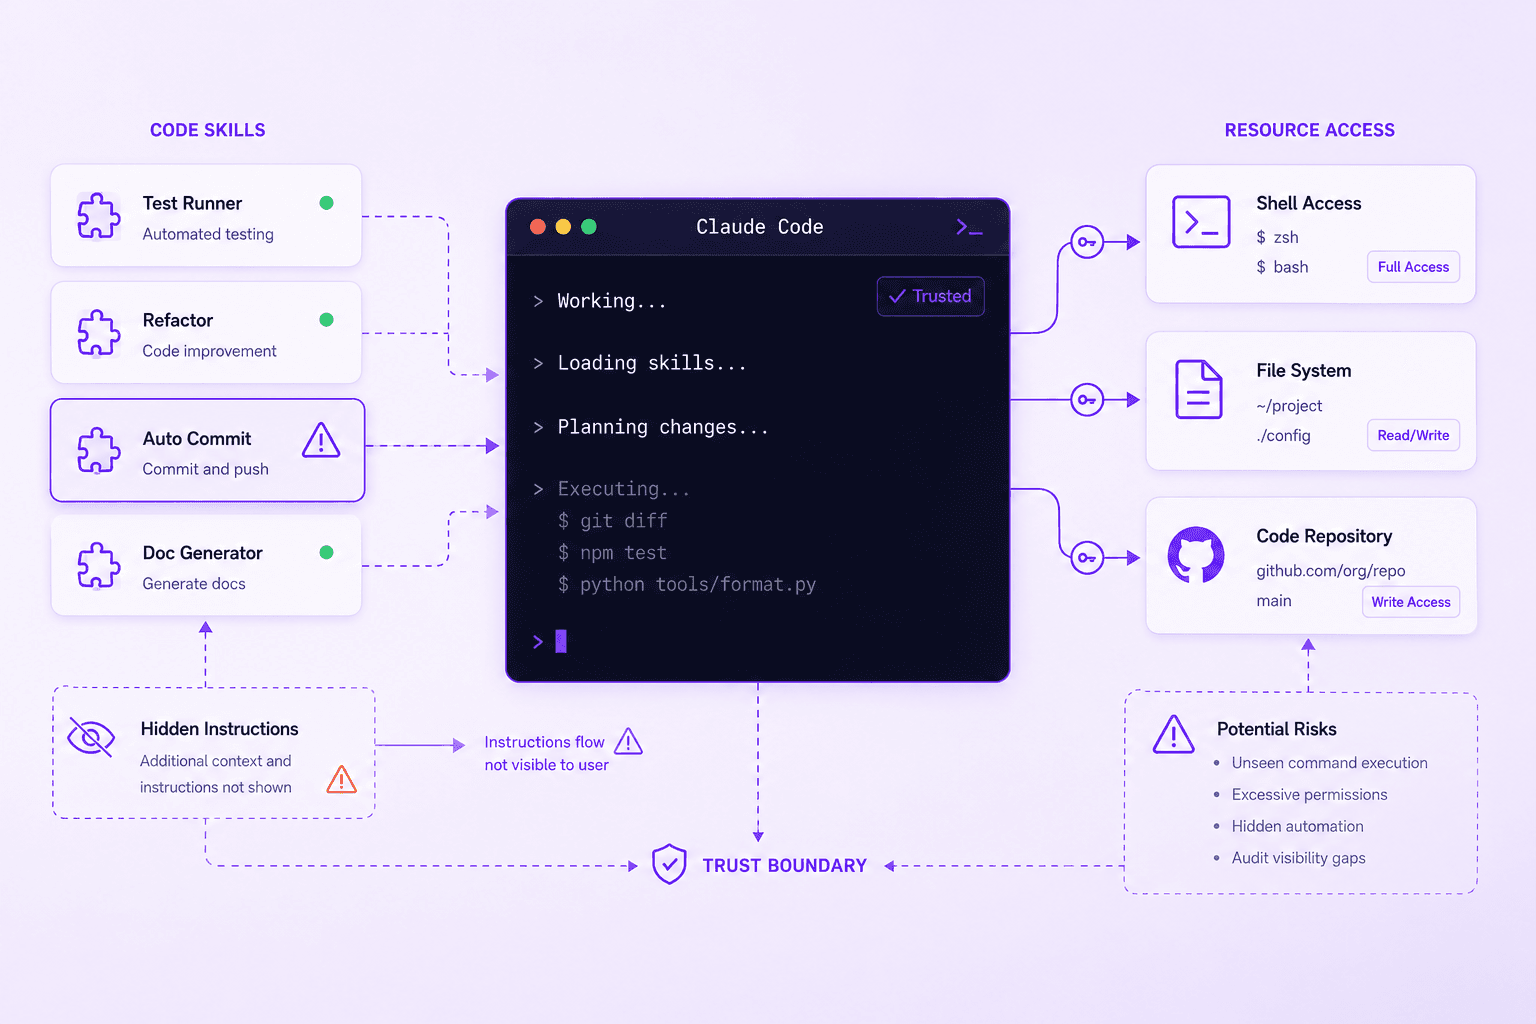Click the '~/project' path
Image resolution: width=1536 pixels, height=1024 pixels.
coord(1290,406)
